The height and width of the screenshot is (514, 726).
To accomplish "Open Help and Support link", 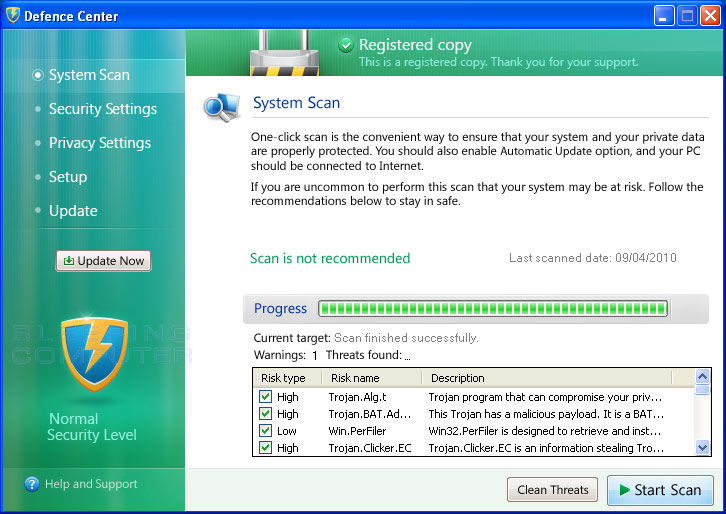I will pyautogui.click(x=91, y=484).
